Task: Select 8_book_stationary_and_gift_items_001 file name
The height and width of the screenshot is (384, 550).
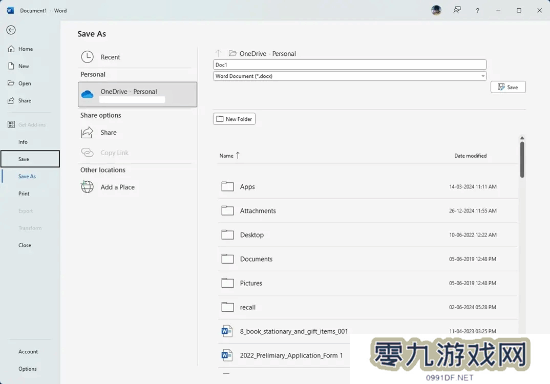Action: pyautogui.click(x=294, y=331)
